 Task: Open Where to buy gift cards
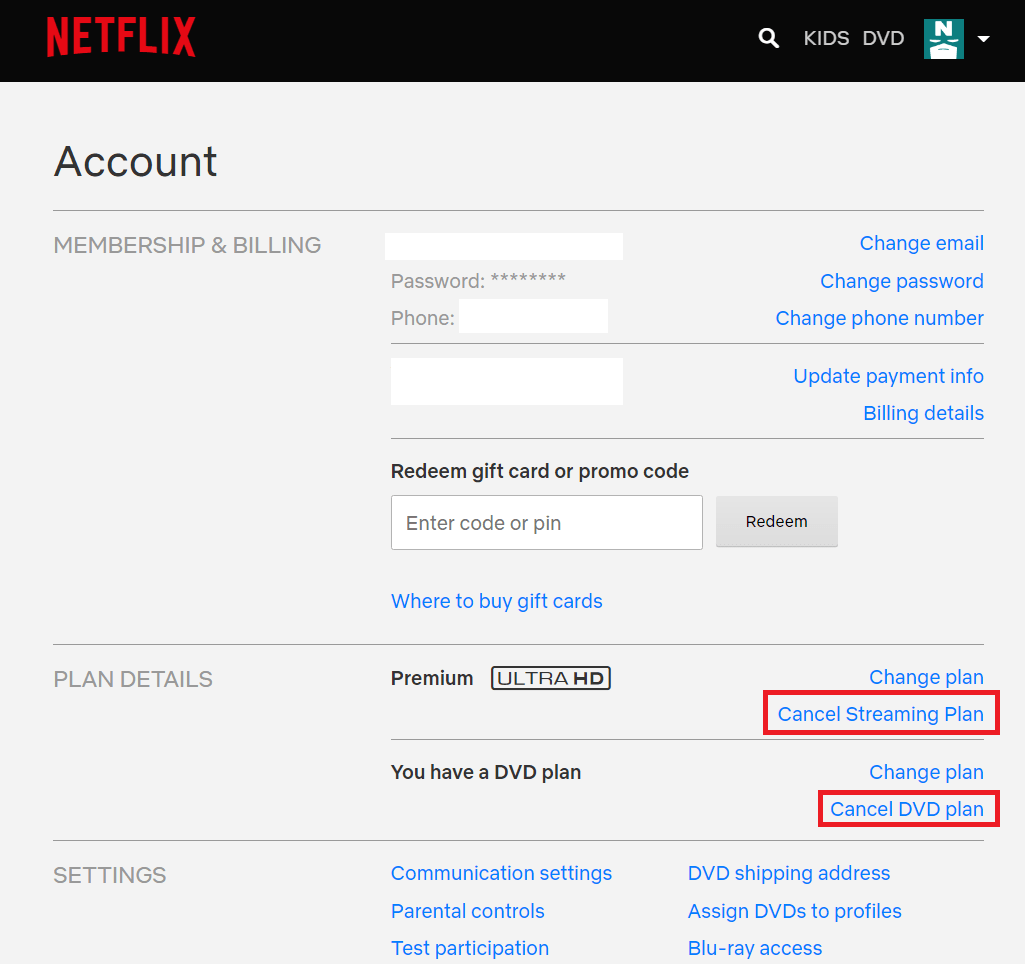click(496, 601)
